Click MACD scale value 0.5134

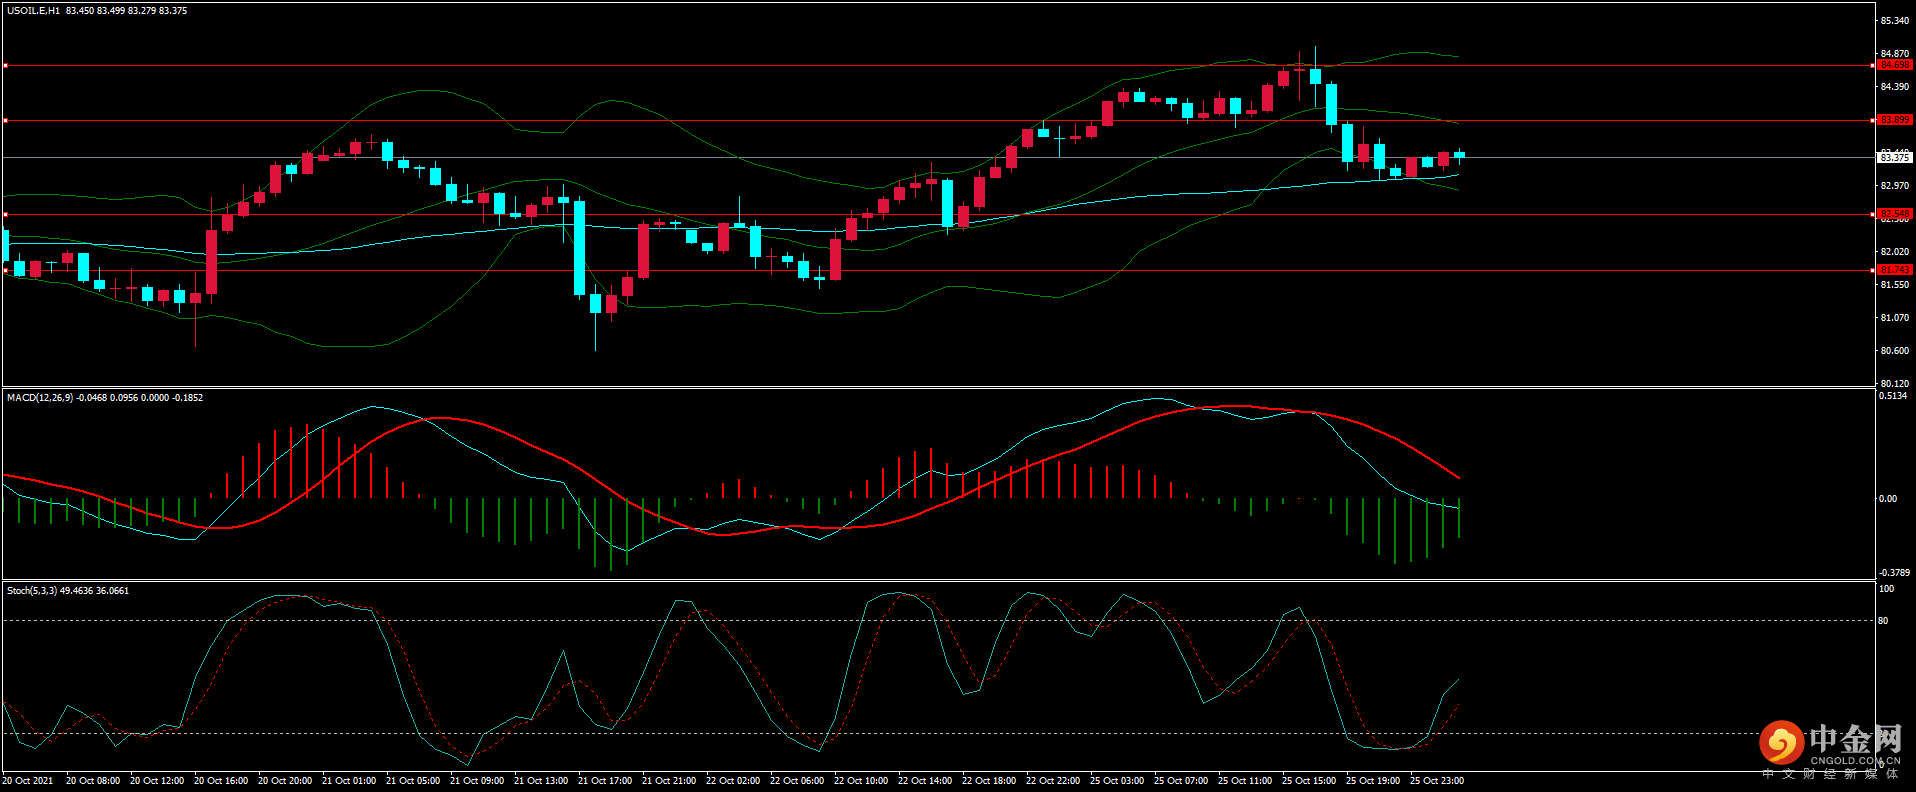[1894, 396]
